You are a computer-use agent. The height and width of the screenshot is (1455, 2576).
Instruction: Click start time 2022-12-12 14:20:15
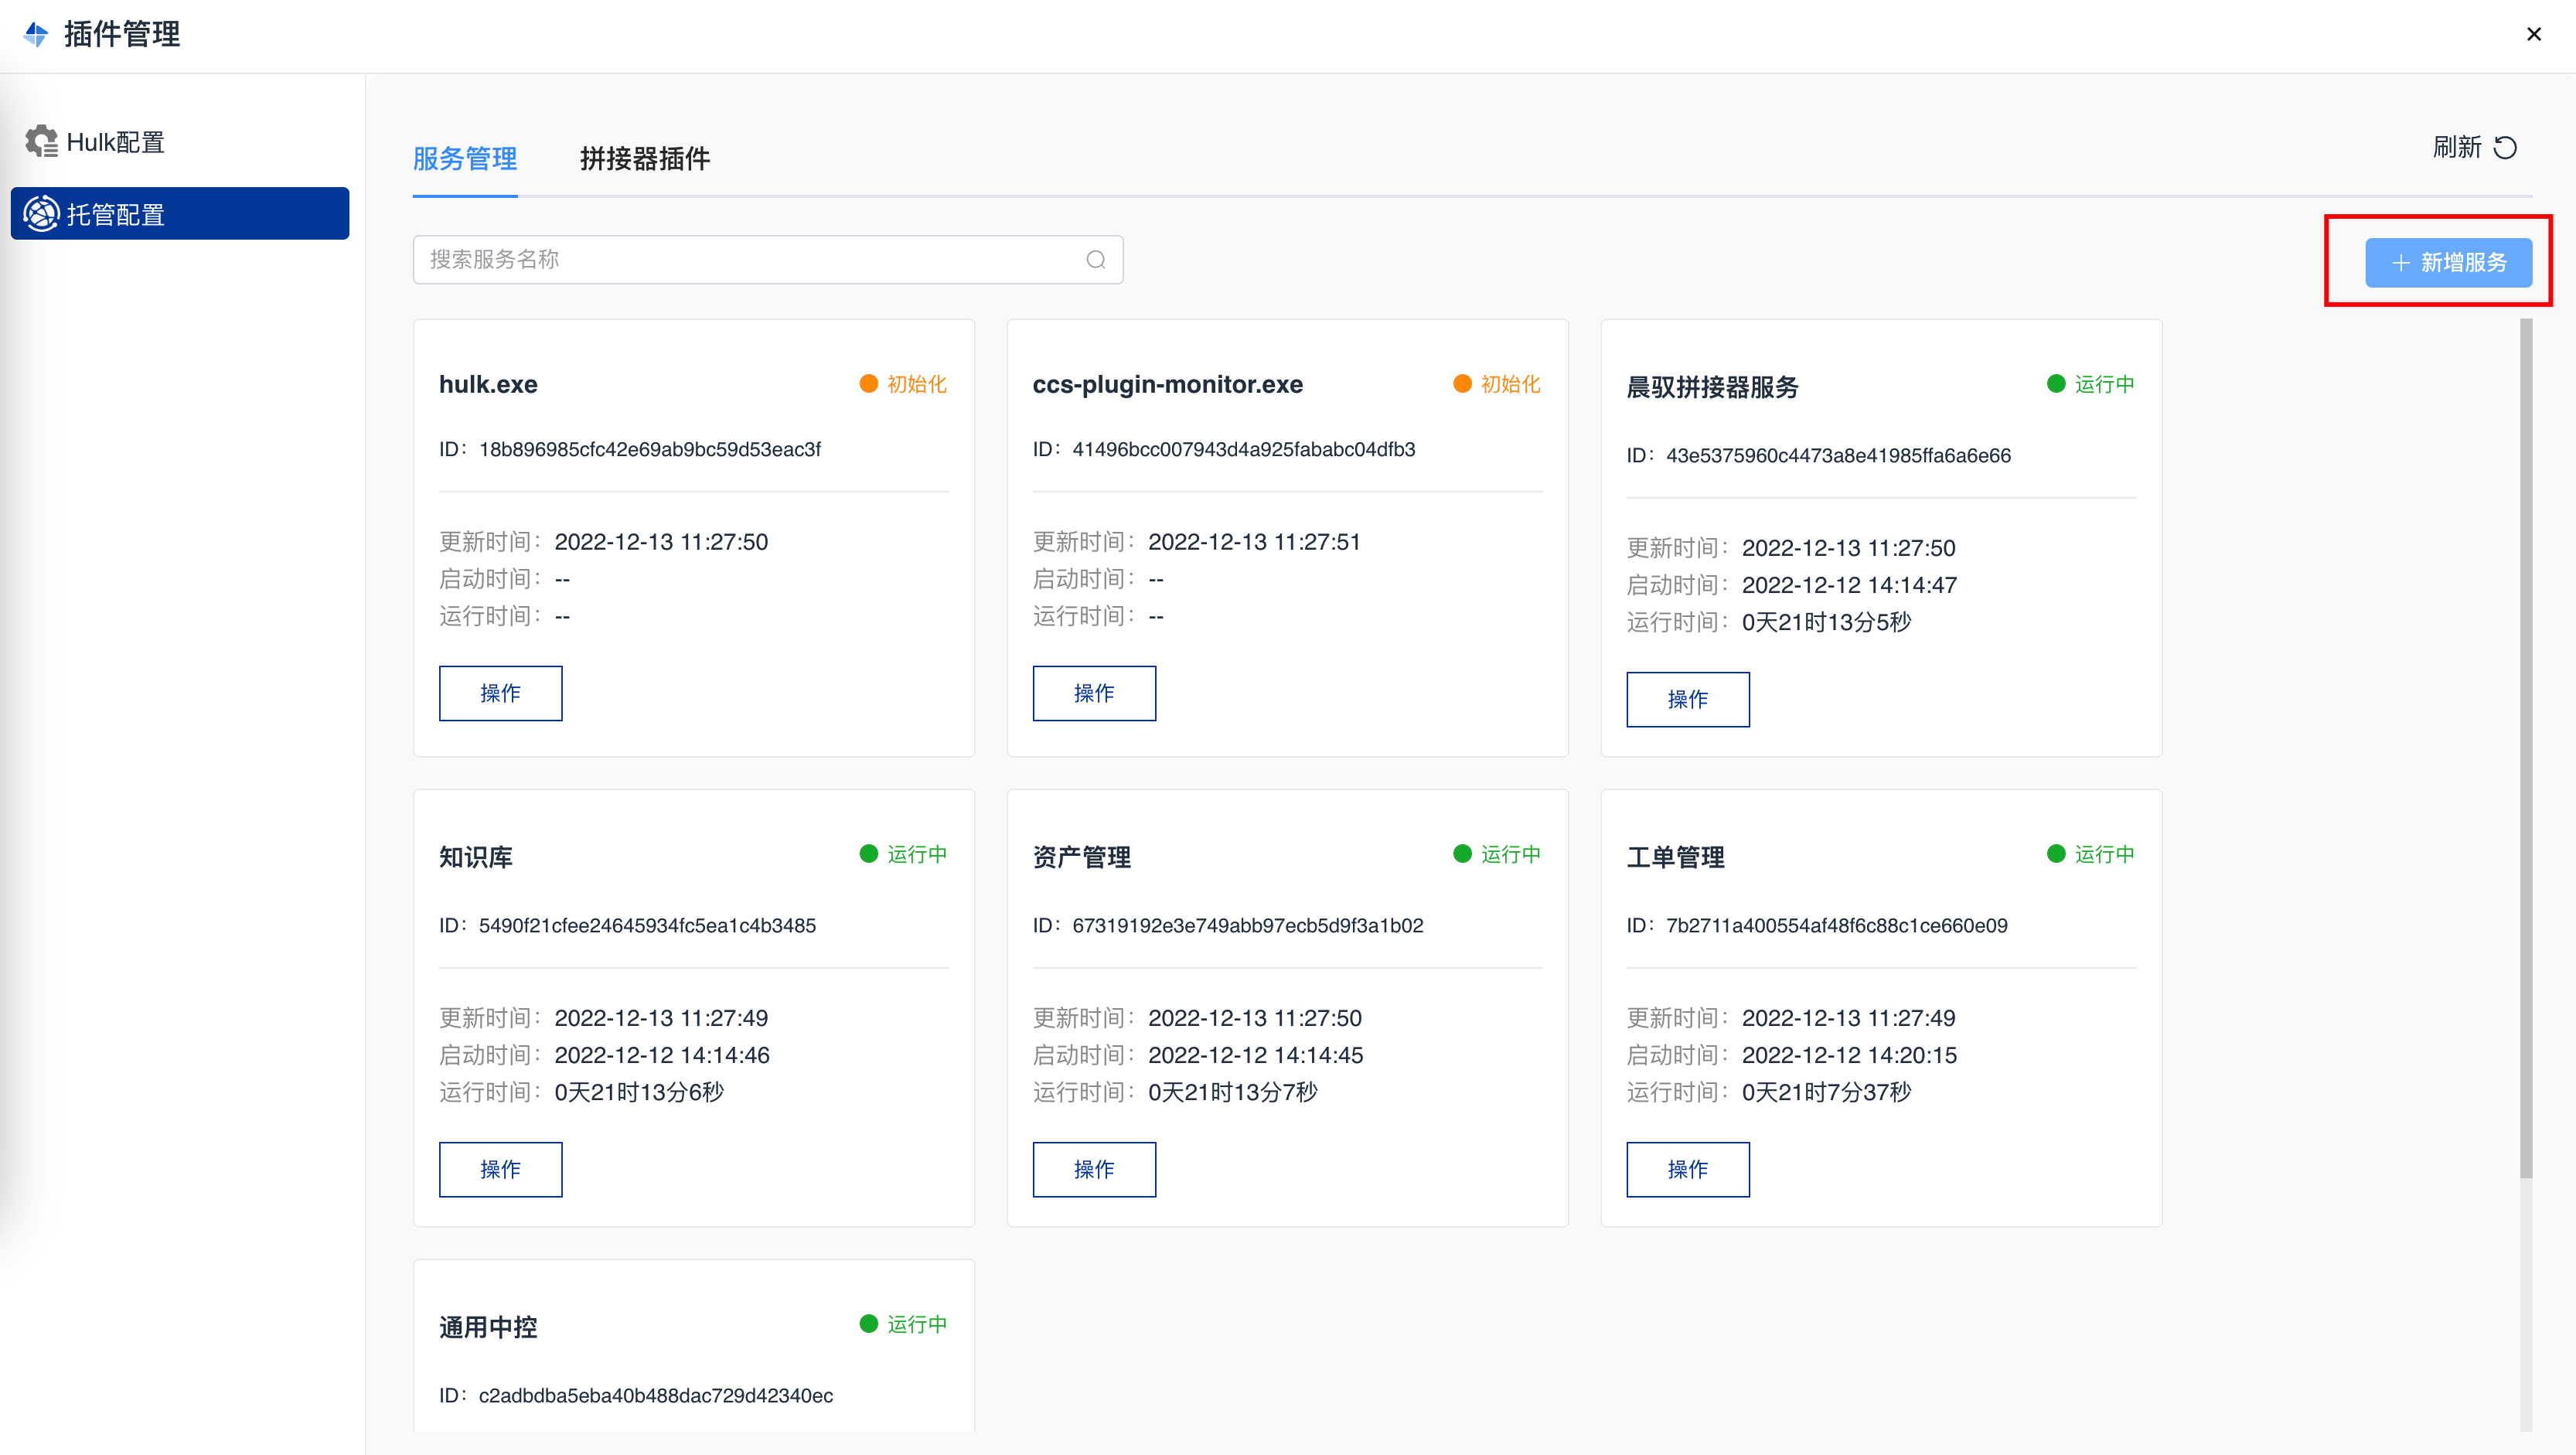[x=1850, y=1055]
